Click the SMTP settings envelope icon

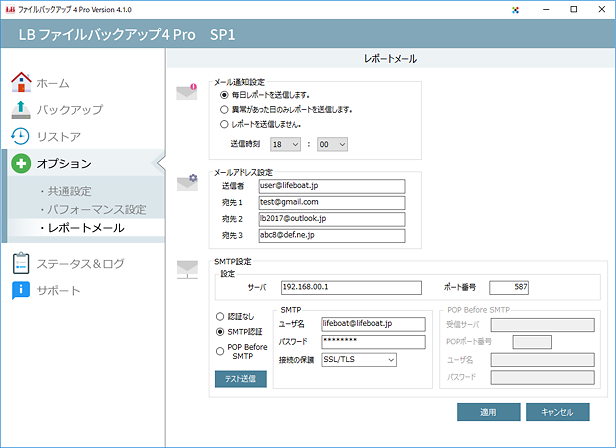click(x=187, y=270)
